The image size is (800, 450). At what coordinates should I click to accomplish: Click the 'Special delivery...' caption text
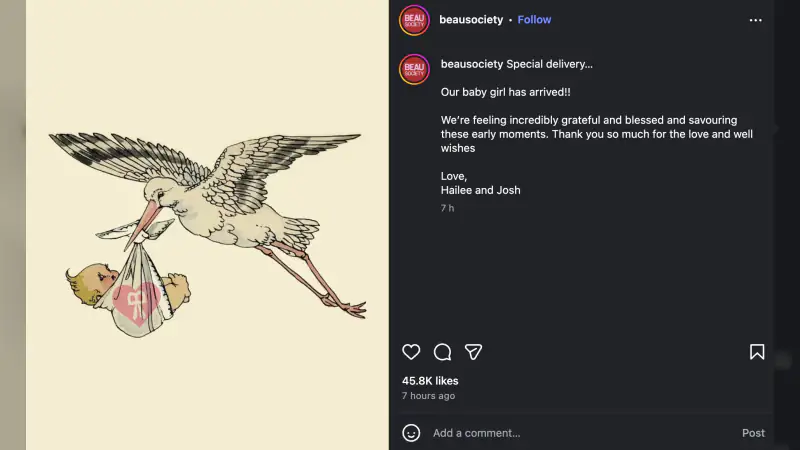(549, 64)
